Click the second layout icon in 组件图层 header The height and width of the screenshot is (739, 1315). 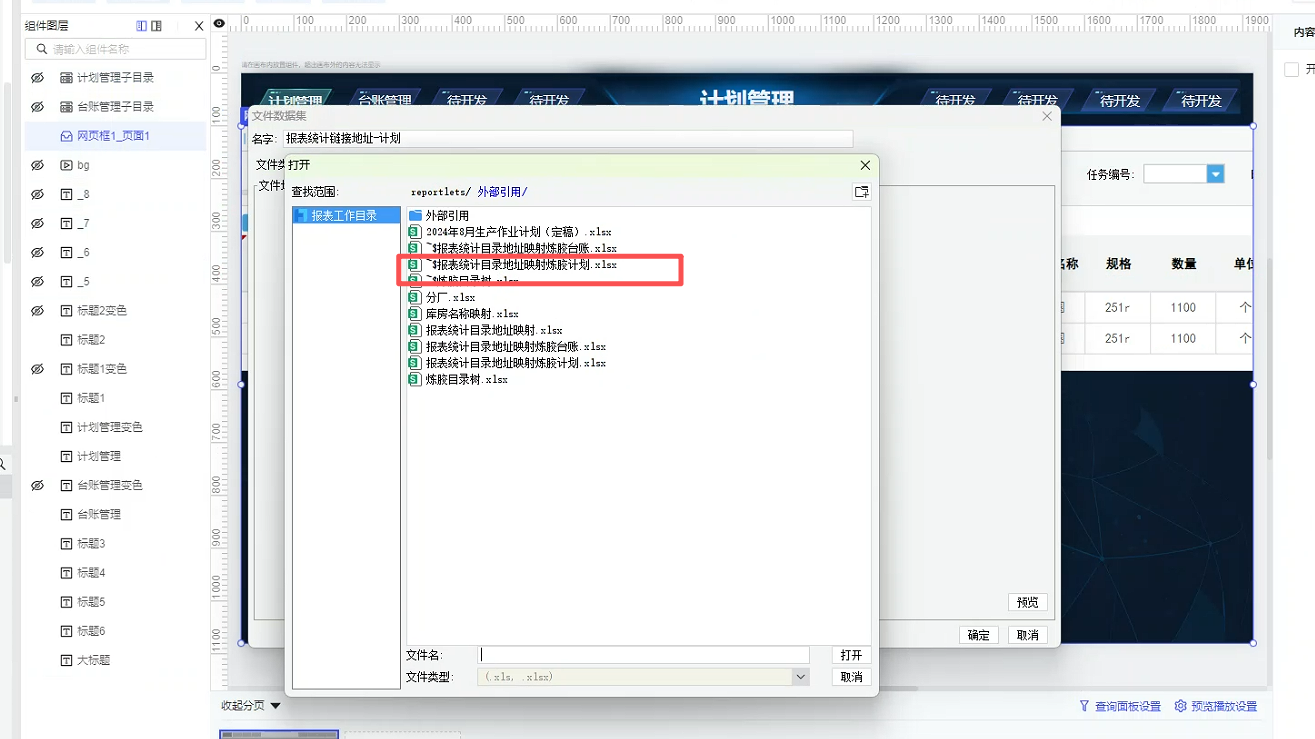point(156,26)
